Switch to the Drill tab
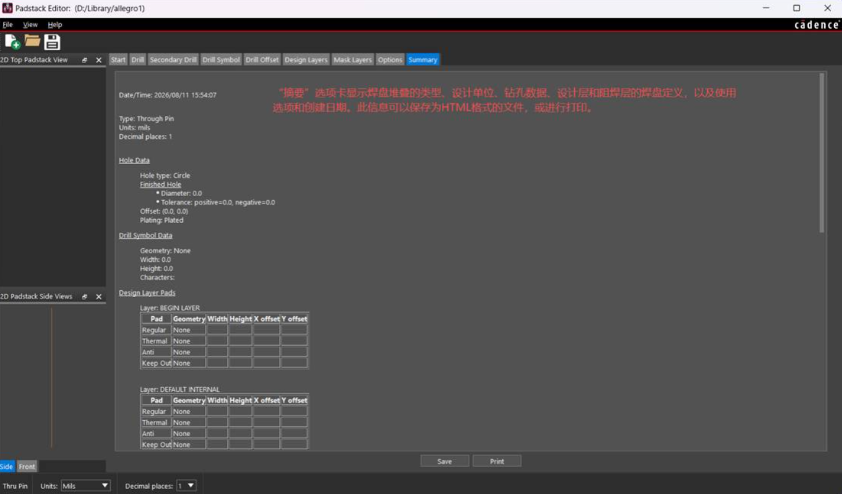Screen dimensions: 842x494 [137, 60]
